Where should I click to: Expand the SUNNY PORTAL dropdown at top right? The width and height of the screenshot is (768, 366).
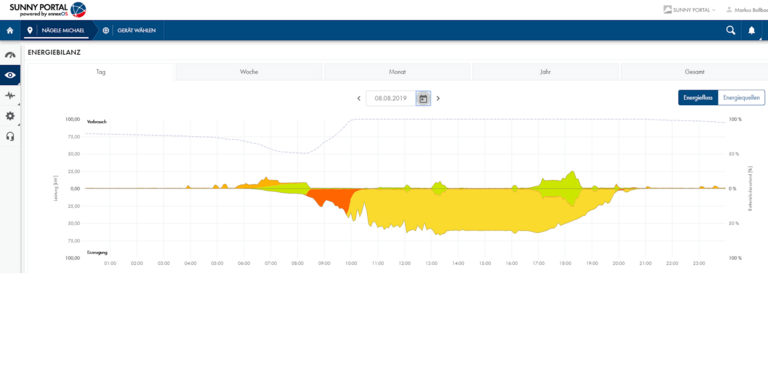(x=689, y=10)
